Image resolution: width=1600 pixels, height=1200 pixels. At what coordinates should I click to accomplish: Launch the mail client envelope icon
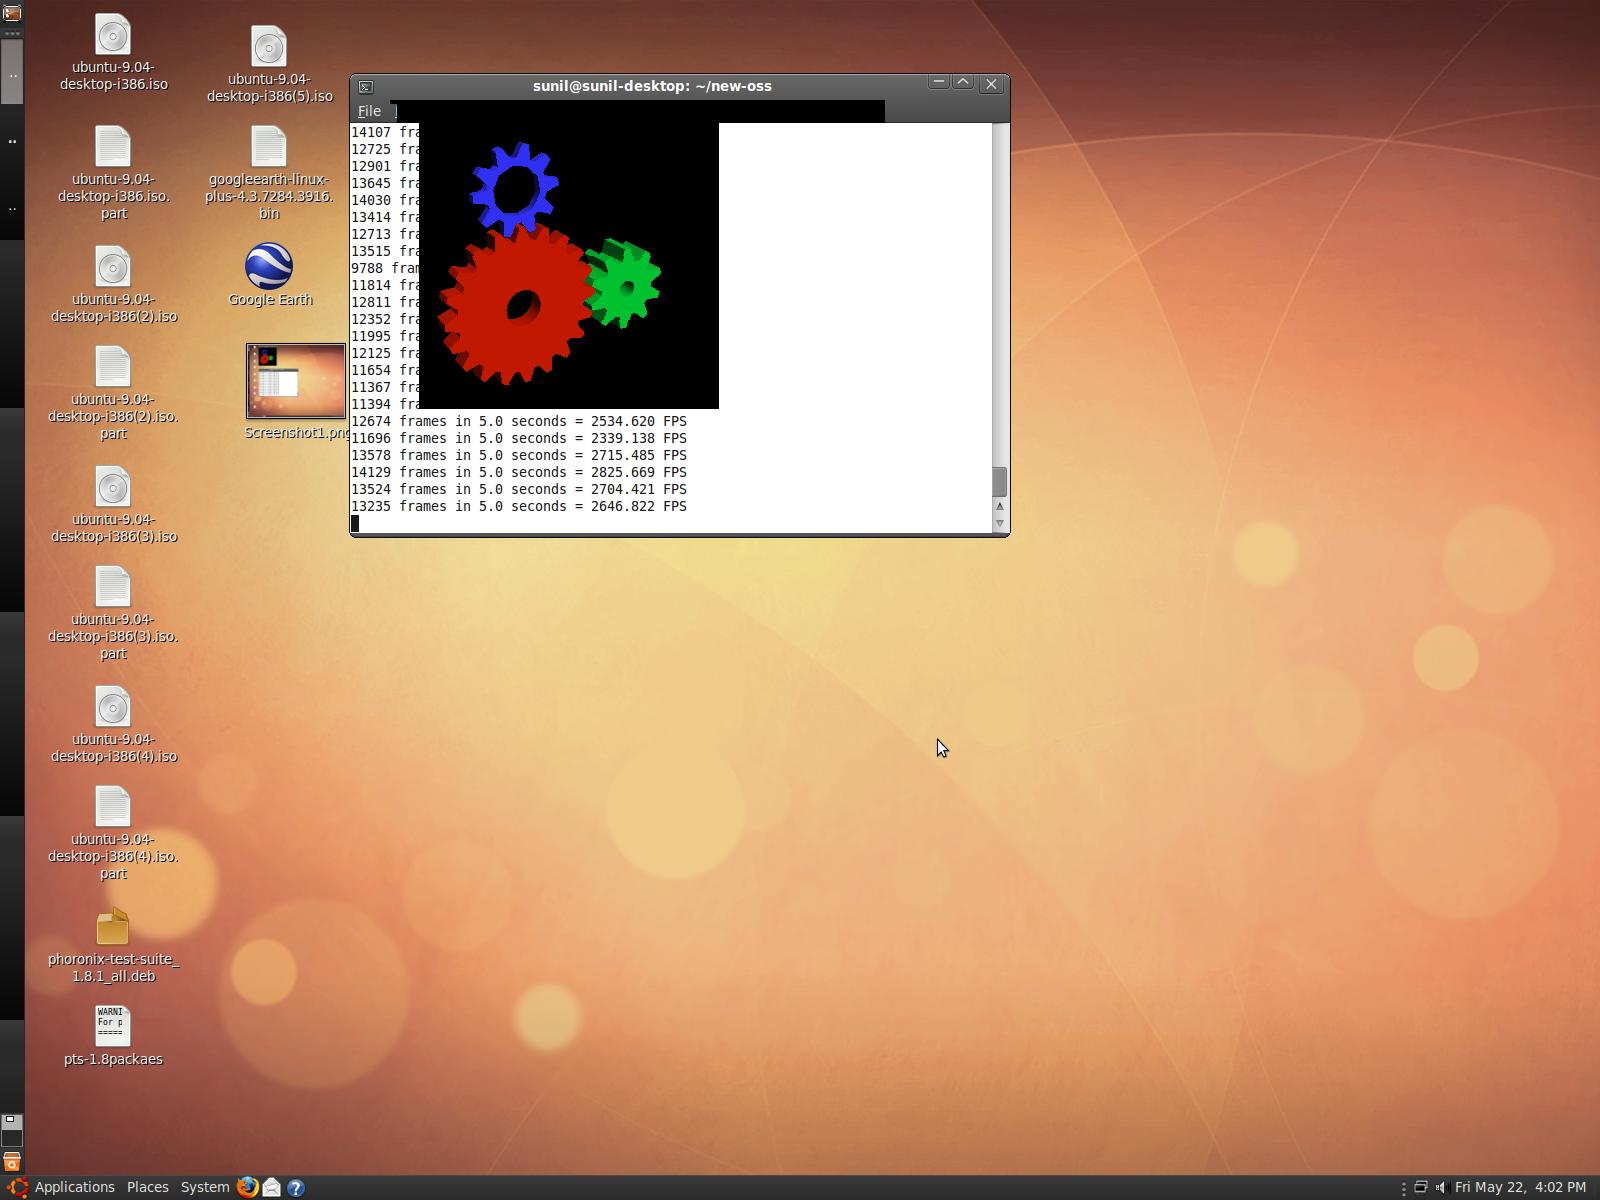point(271,1187)
